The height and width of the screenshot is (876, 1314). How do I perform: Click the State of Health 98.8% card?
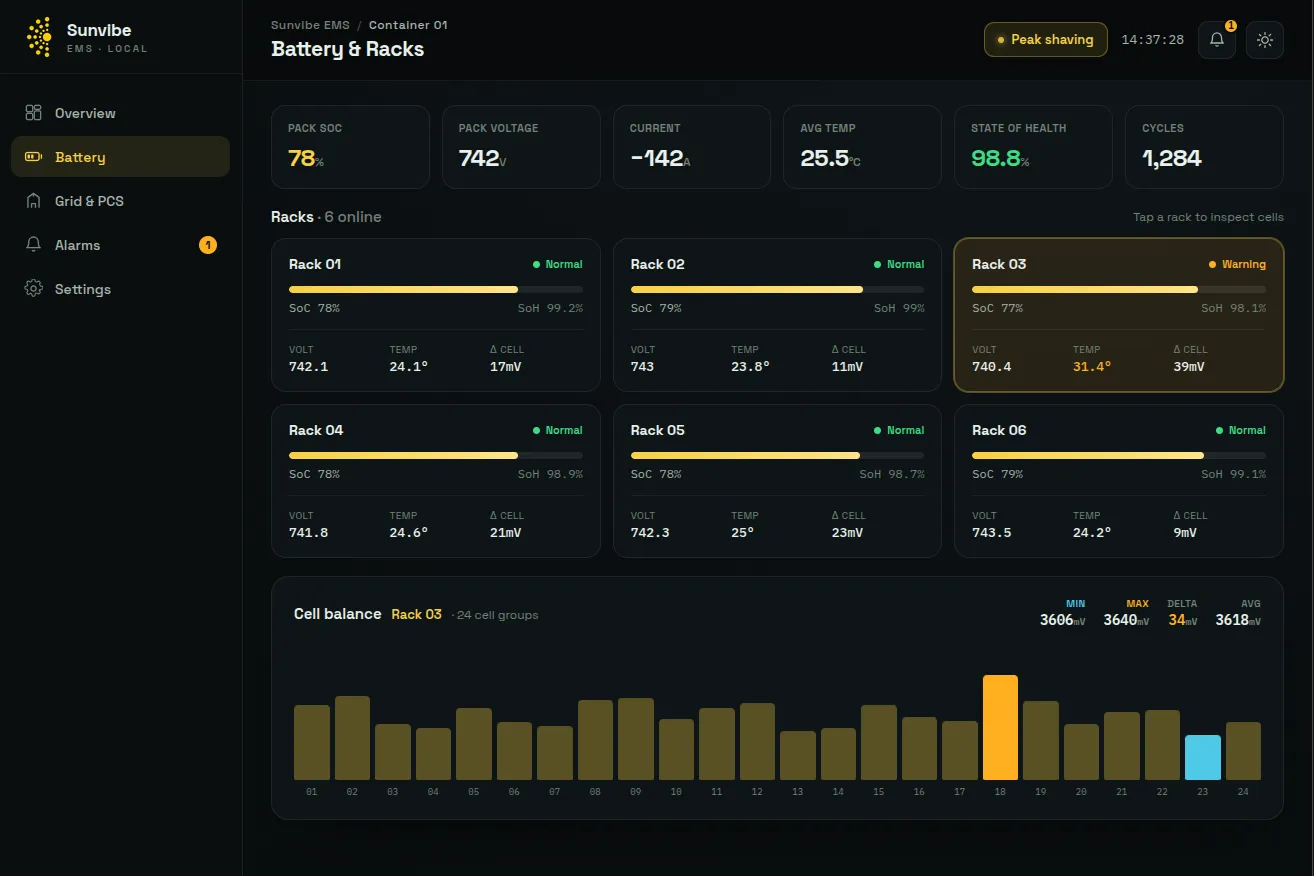click(x=1033, y=147)
